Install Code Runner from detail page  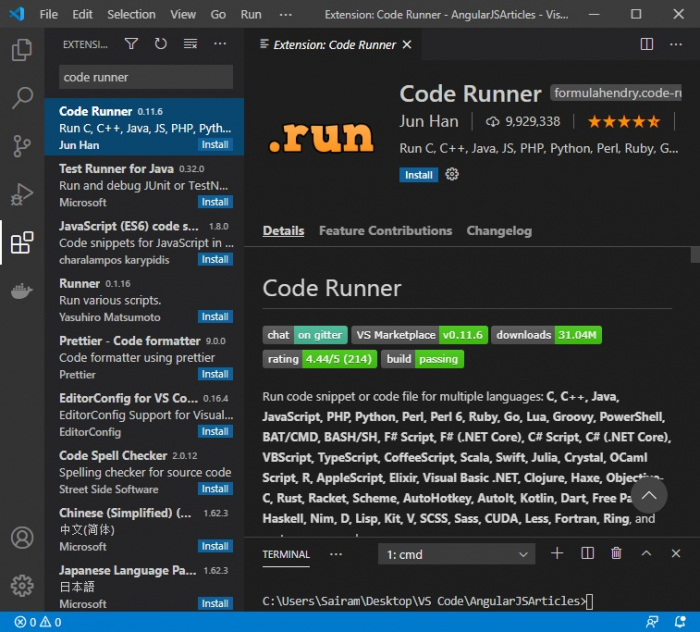419,175
